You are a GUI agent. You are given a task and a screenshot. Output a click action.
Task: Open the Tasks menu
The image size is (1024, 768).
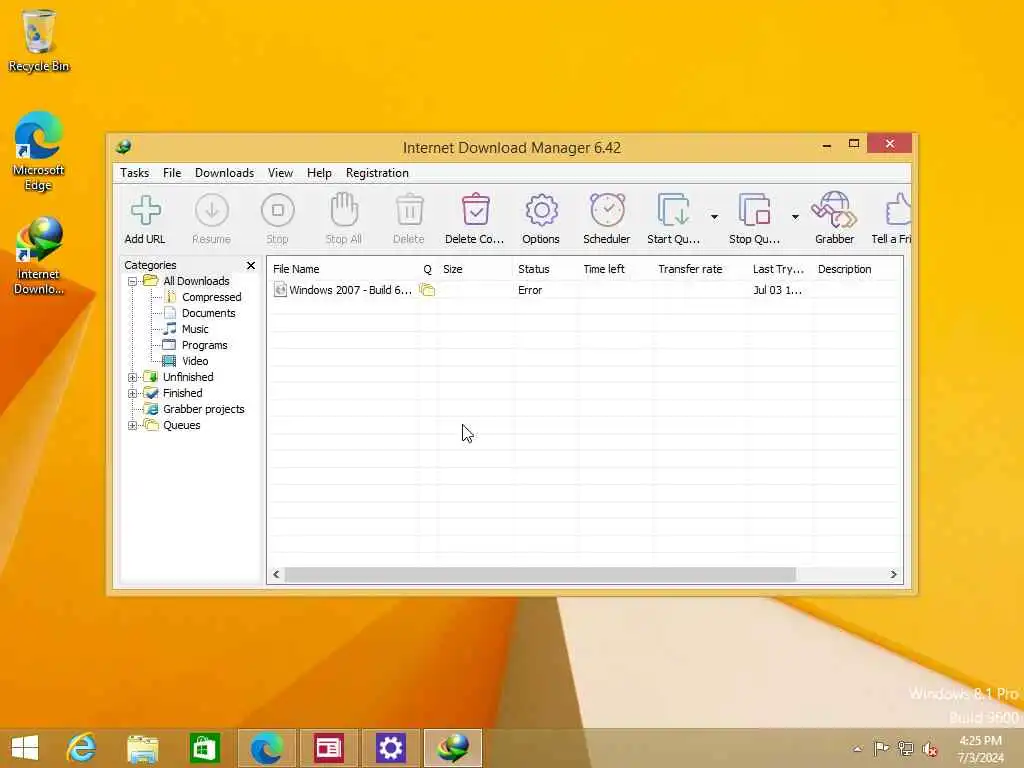pyautogui.click(x=135, y=173)
